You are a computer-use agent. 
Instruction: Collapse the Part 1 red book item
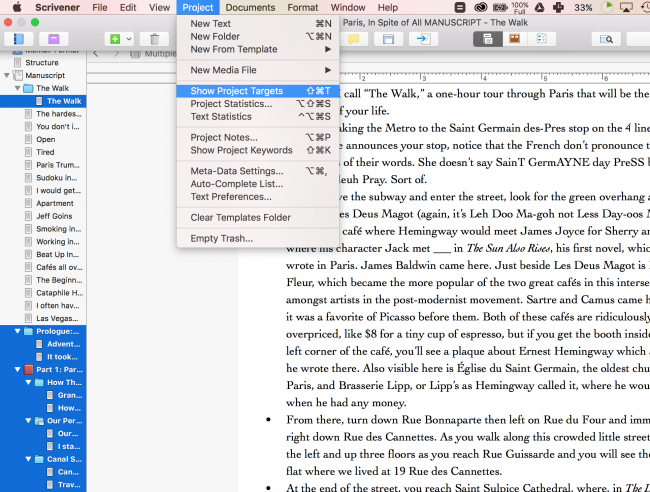tap(18, 370)
